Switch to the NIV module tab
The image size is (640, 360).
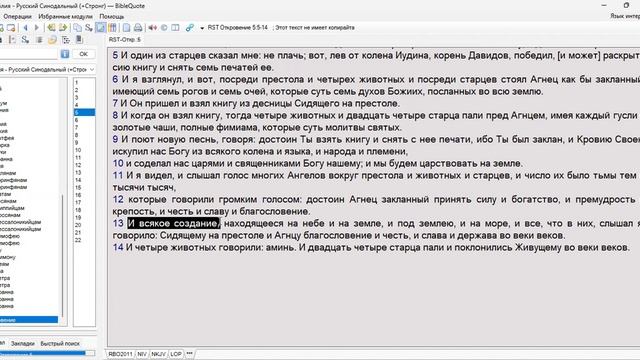tap(142, 354)
